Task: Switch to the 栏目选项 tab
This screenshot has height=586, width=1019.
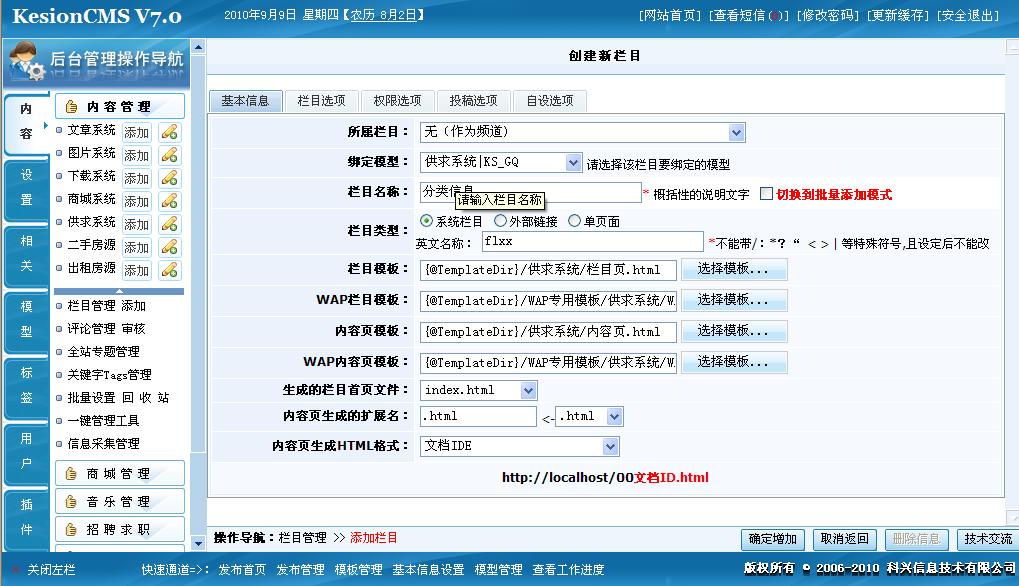Action: pyautogui.click(x=321, y=101)
